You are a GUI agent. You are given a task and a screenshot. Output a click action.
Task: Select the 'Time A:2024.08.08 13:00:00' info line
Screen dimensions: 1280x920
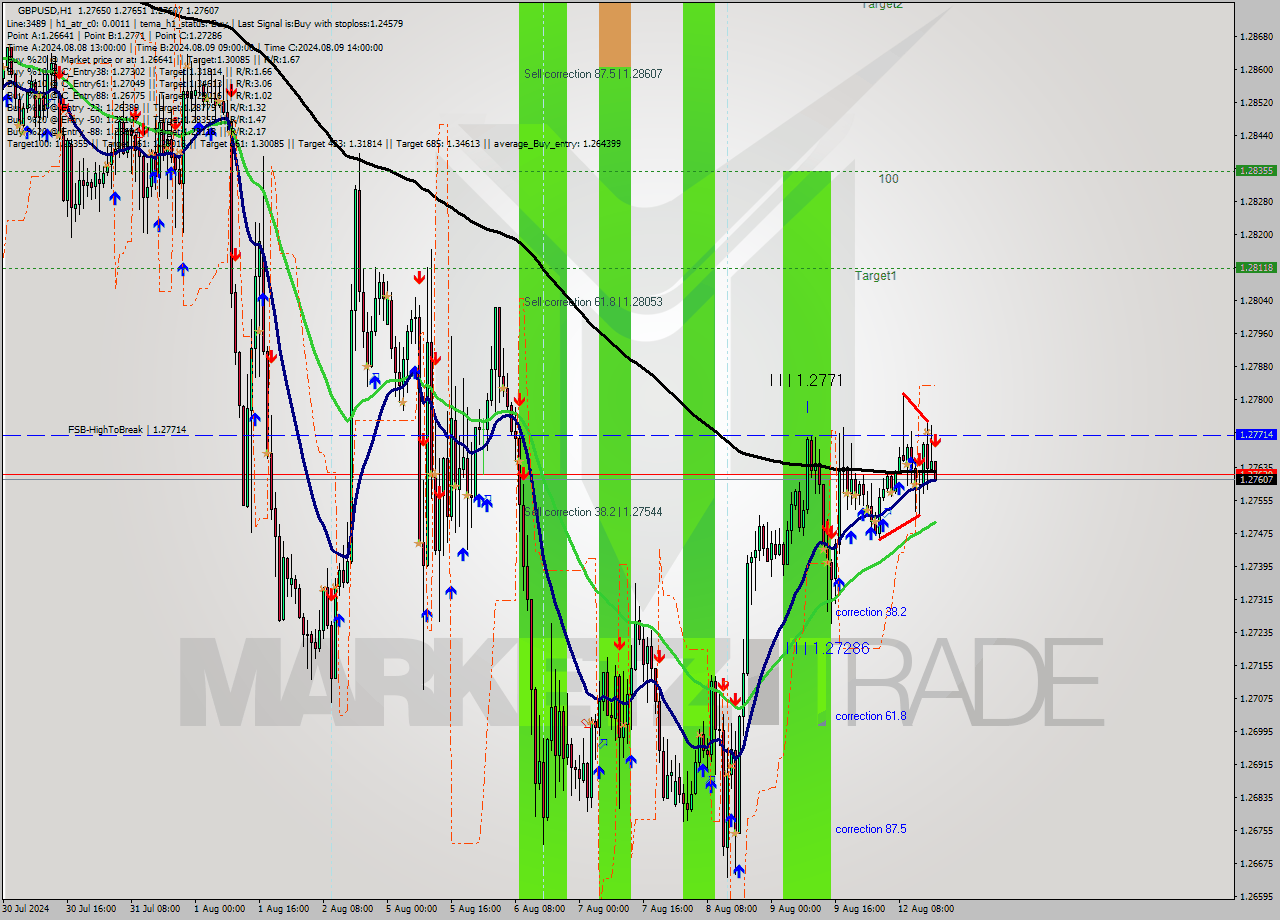coord(194,47)
